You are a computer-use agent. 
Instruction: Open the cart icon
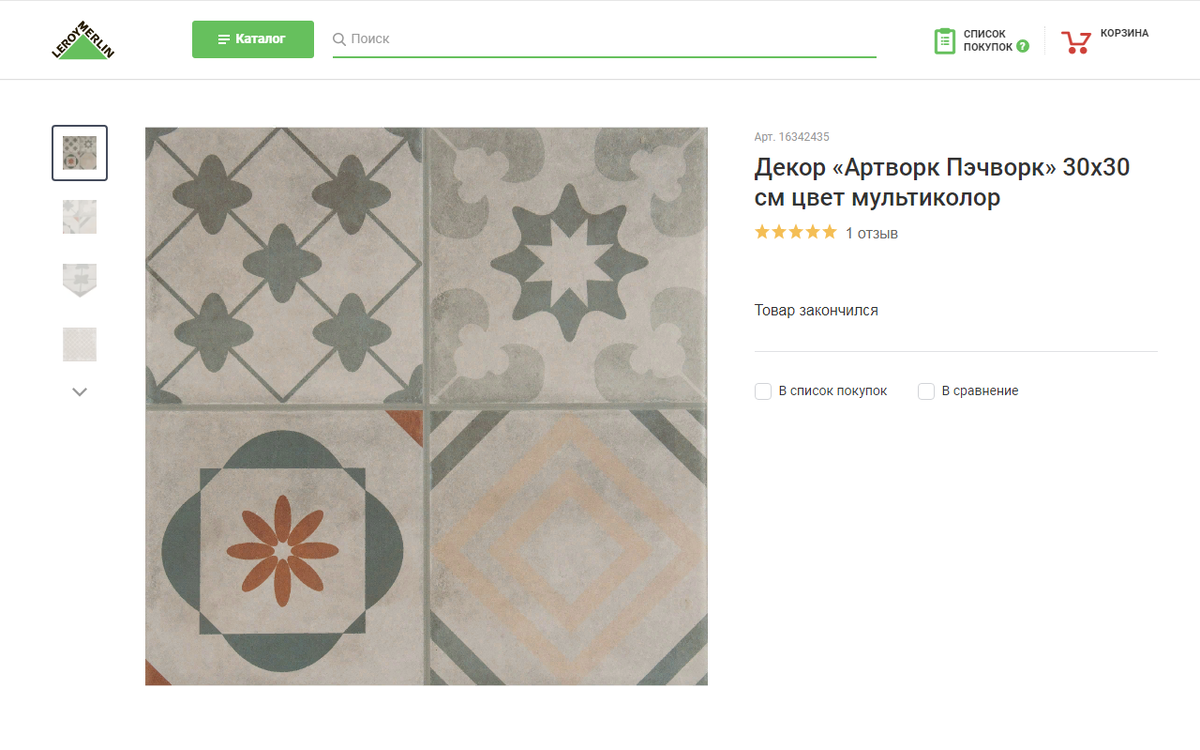pos(1076,42)
